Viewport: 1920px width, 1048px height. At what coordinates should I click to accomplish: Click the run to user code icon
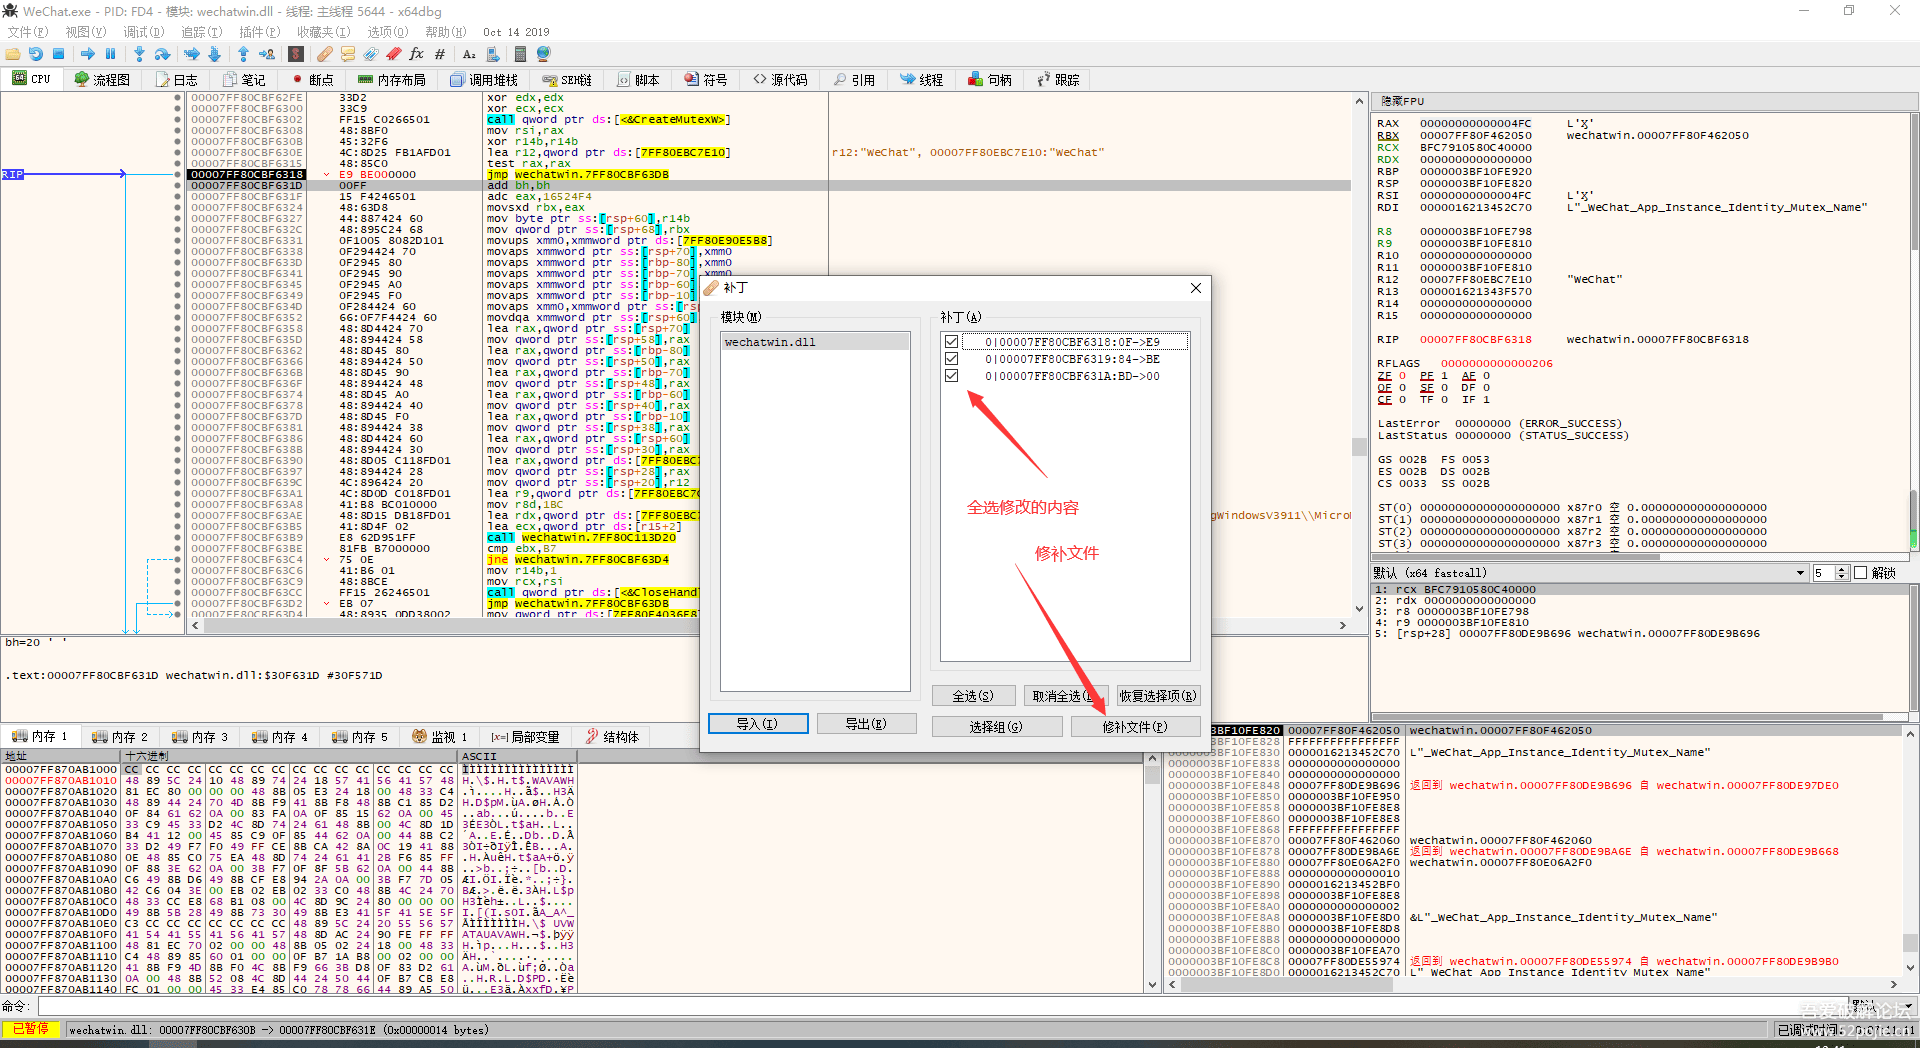coord(267,54)
